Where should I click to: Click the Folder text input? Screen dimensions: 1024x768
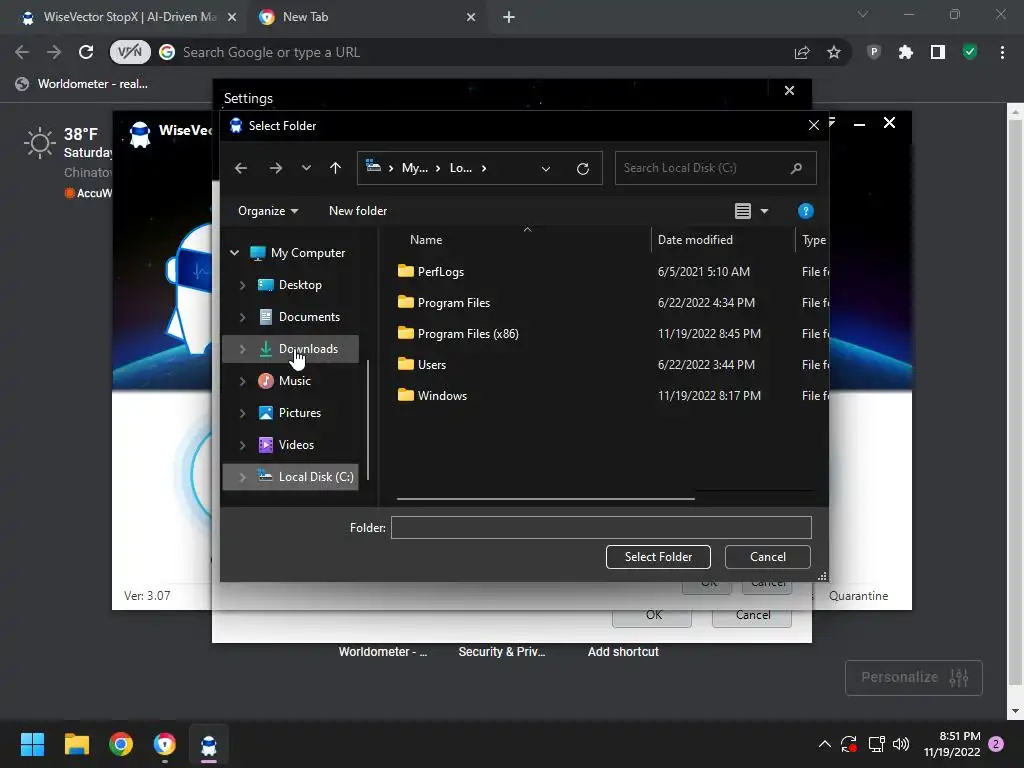coord(601,528)
